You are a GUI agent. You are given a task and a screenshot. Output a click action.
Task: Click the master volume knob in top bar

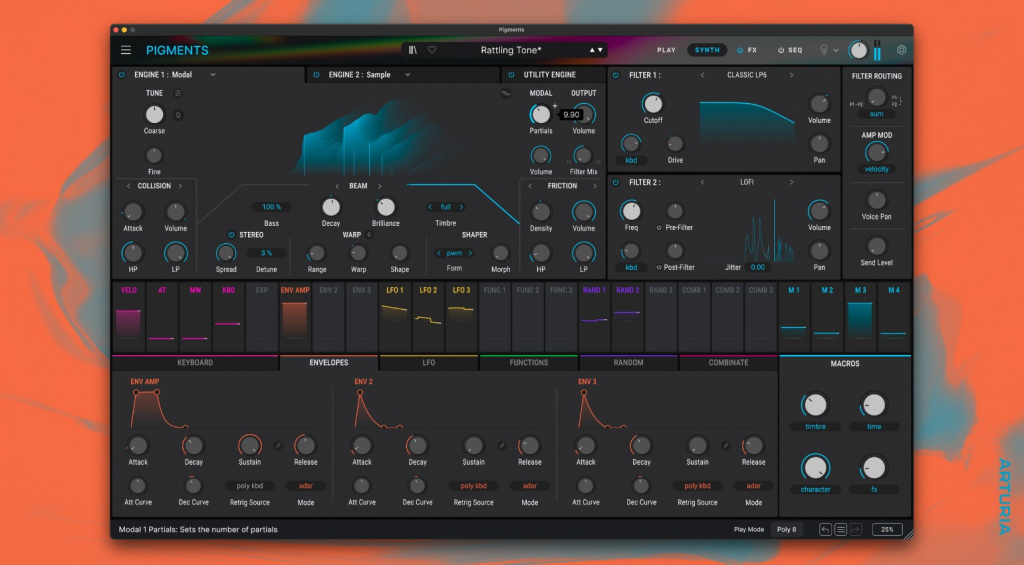(858, 50)
